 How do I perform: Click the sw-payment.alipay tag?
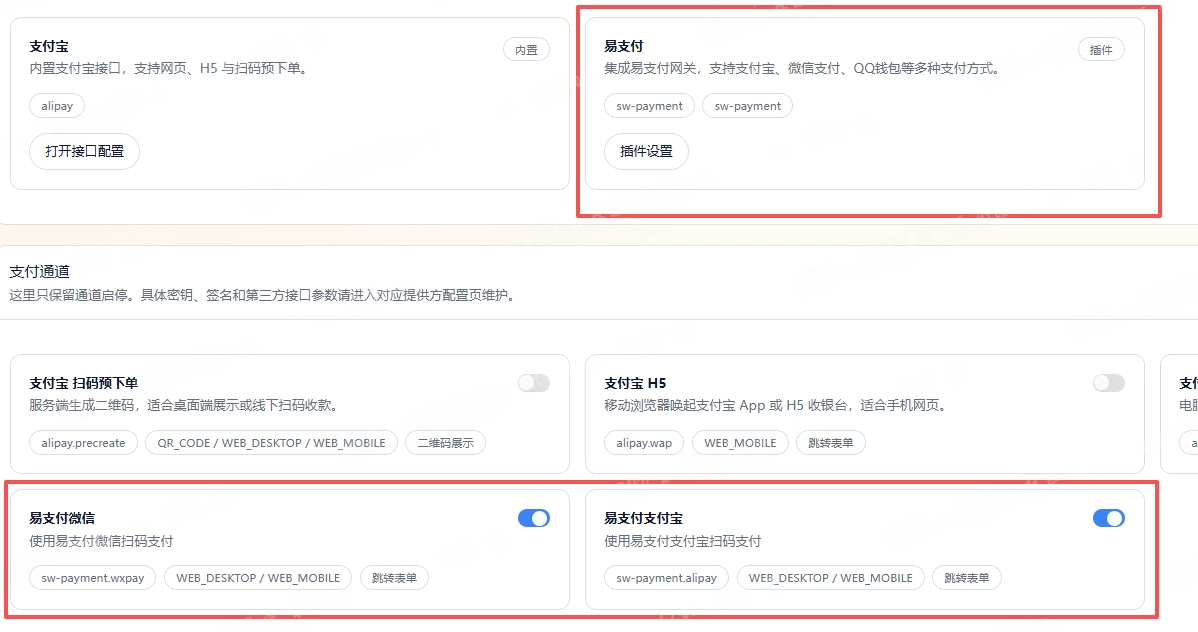coord(666,579)
